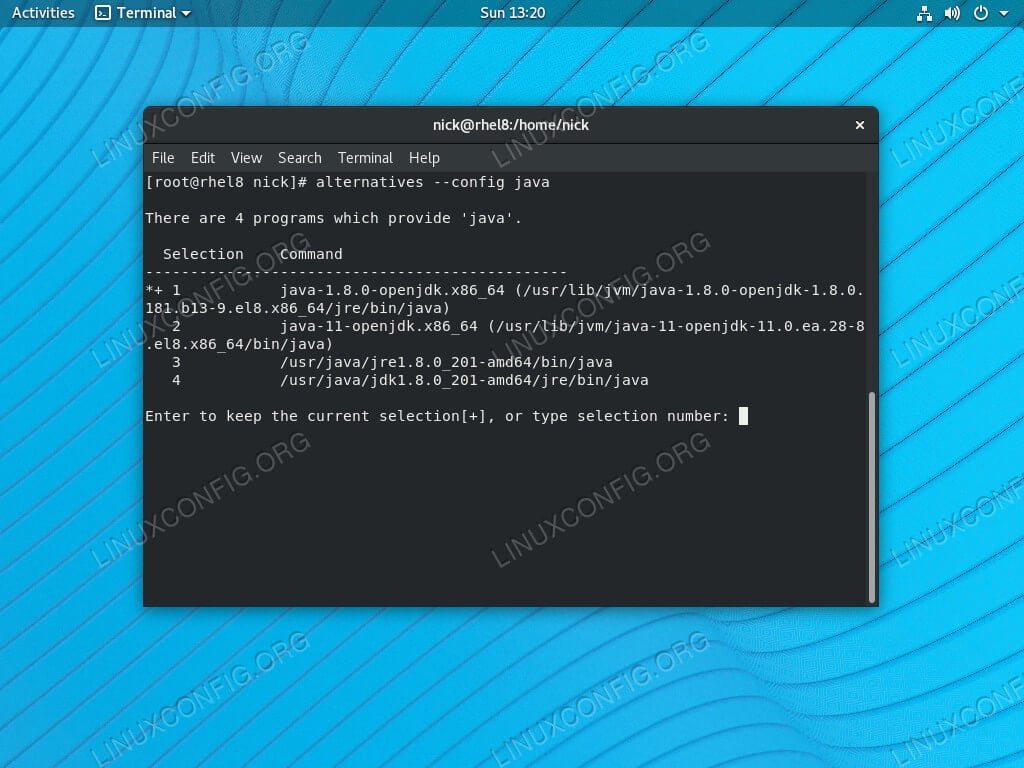Click the cursor at the selection number prompt

743,416
